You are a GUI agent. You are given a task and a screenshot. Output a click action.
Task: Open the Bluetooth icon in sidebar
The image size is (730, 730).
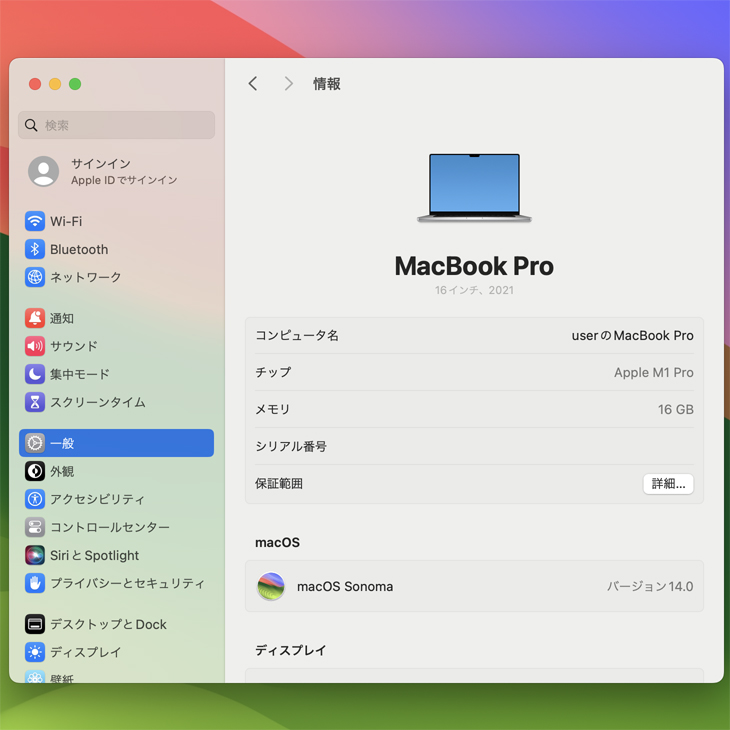coord(35,249)
